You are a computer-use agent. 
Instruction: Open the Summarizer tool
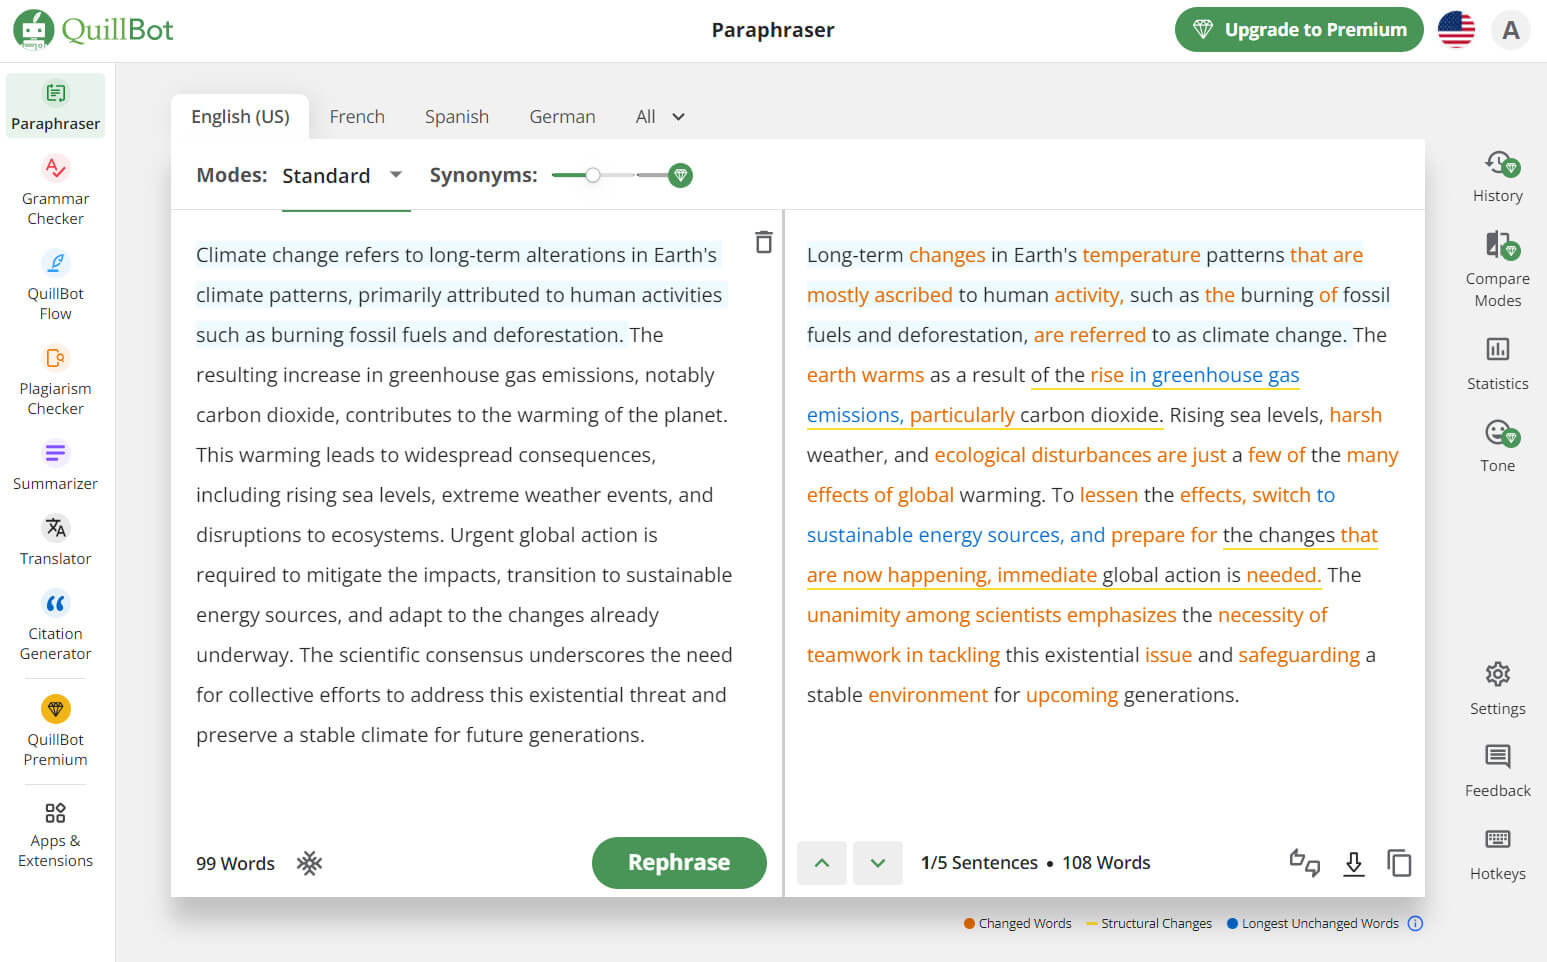[x=56, y=466]
